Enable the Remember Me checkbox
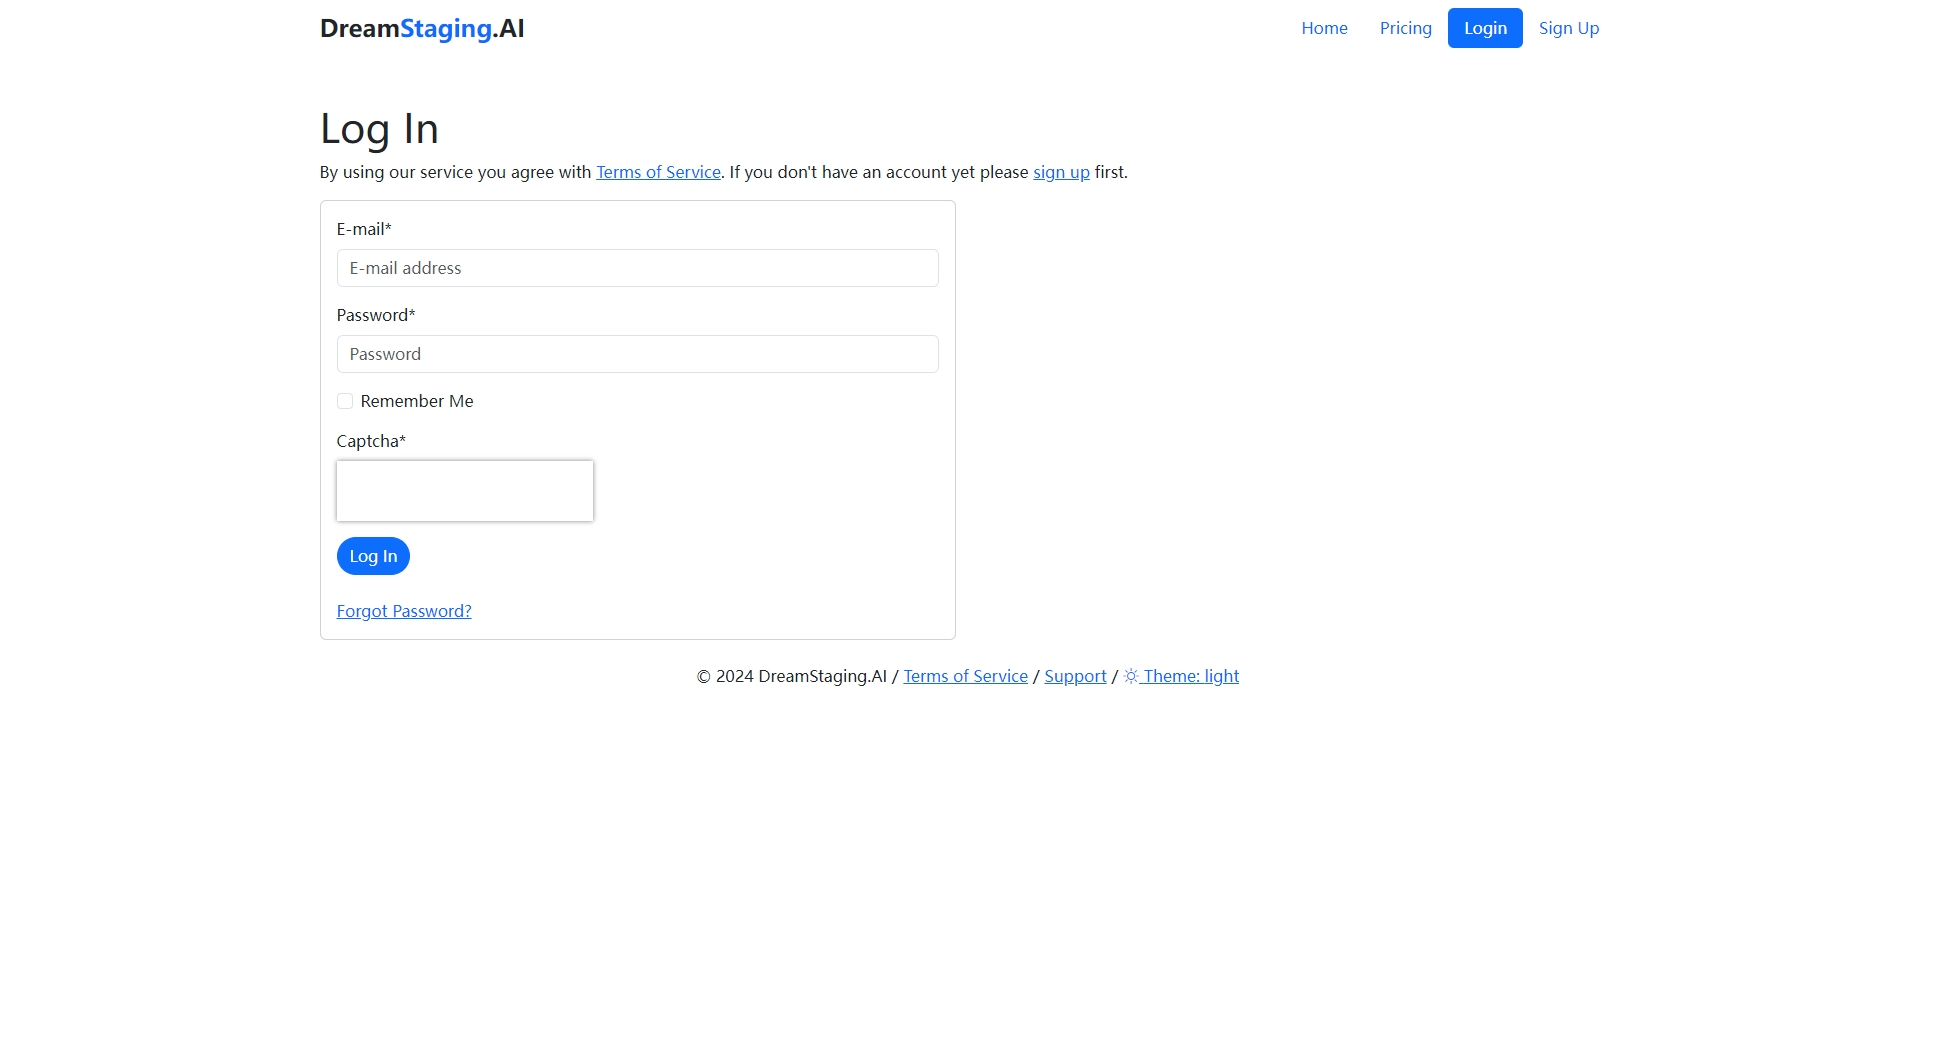The height and width of the screenshot is (1044, 1936). 345,401
